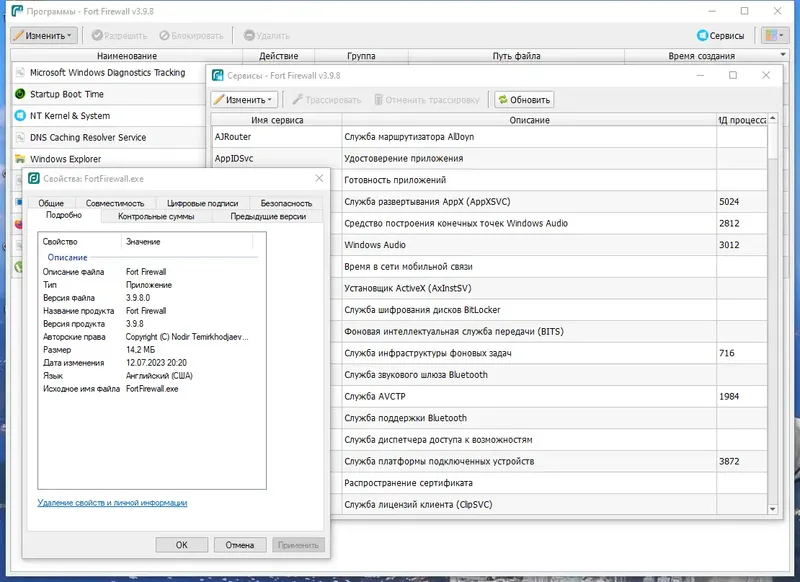Sort by the Группа column header

point(361,56)
